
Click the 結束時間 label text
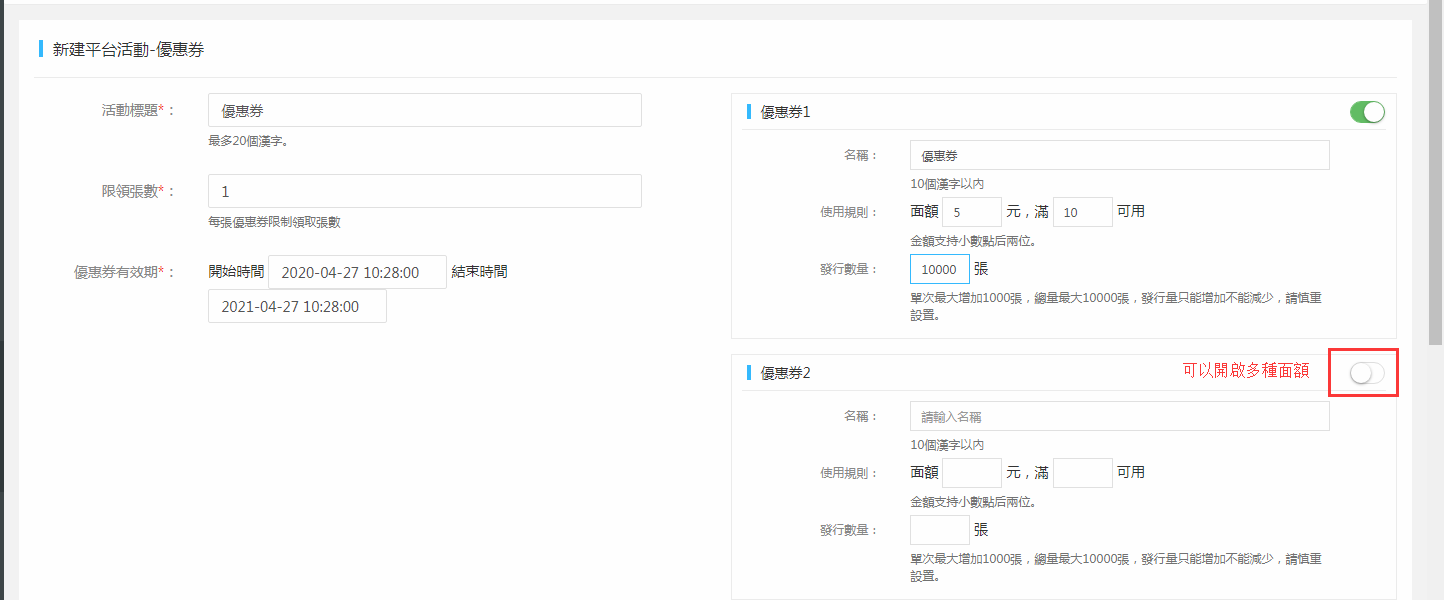[x=479, y=271]
